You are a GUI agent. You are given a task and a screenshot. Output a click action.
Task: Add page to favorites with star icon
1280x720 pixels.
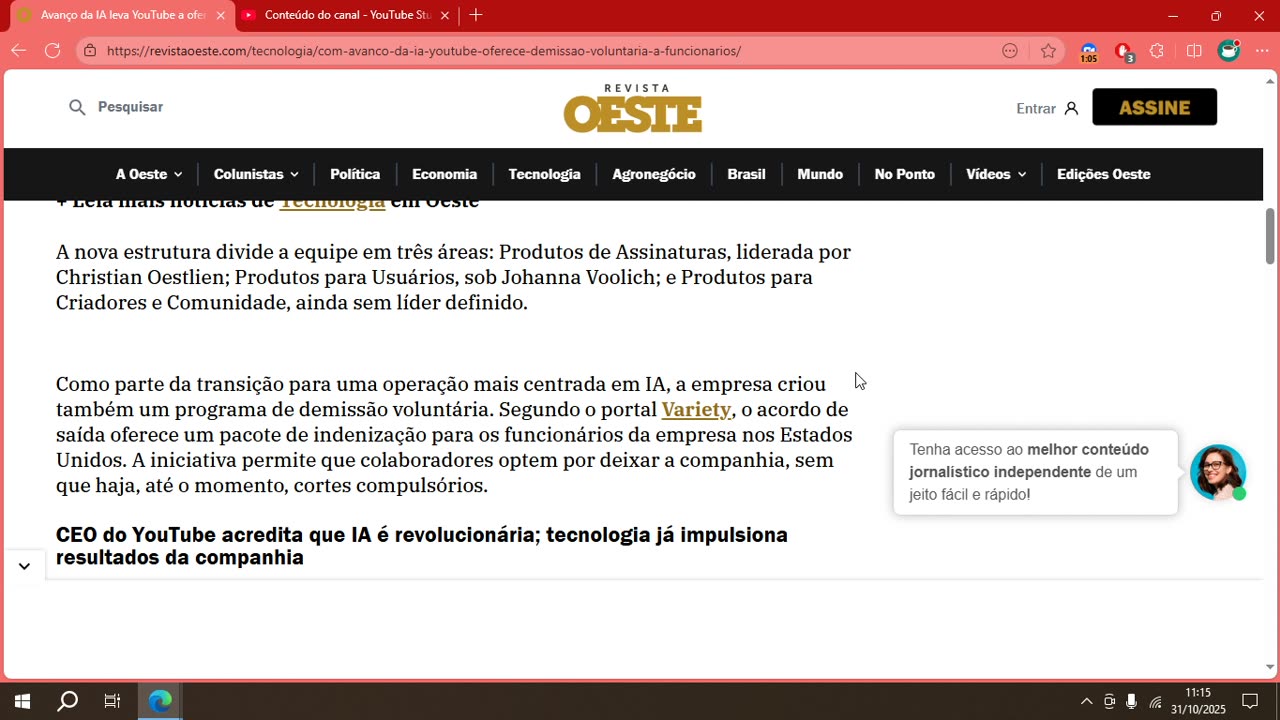[1048, 51]
